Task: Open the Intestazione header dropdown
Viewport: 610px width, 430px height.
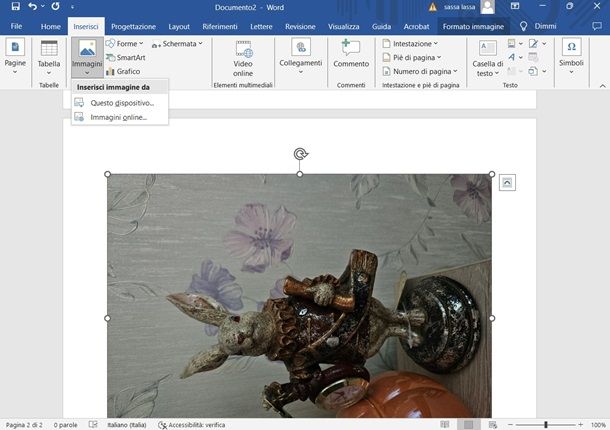Action: 410,44
